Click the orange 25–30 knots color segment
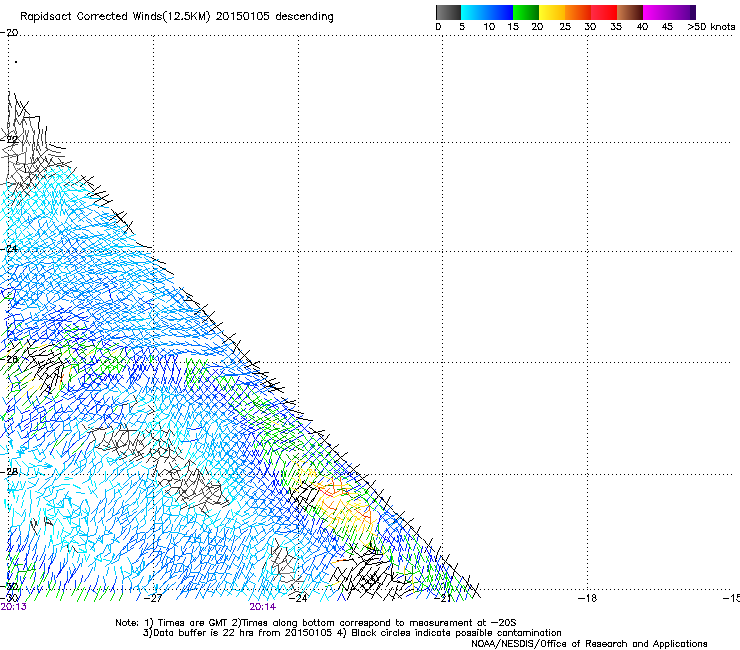This screenshot has width=740, height=650. click(578, 12)
